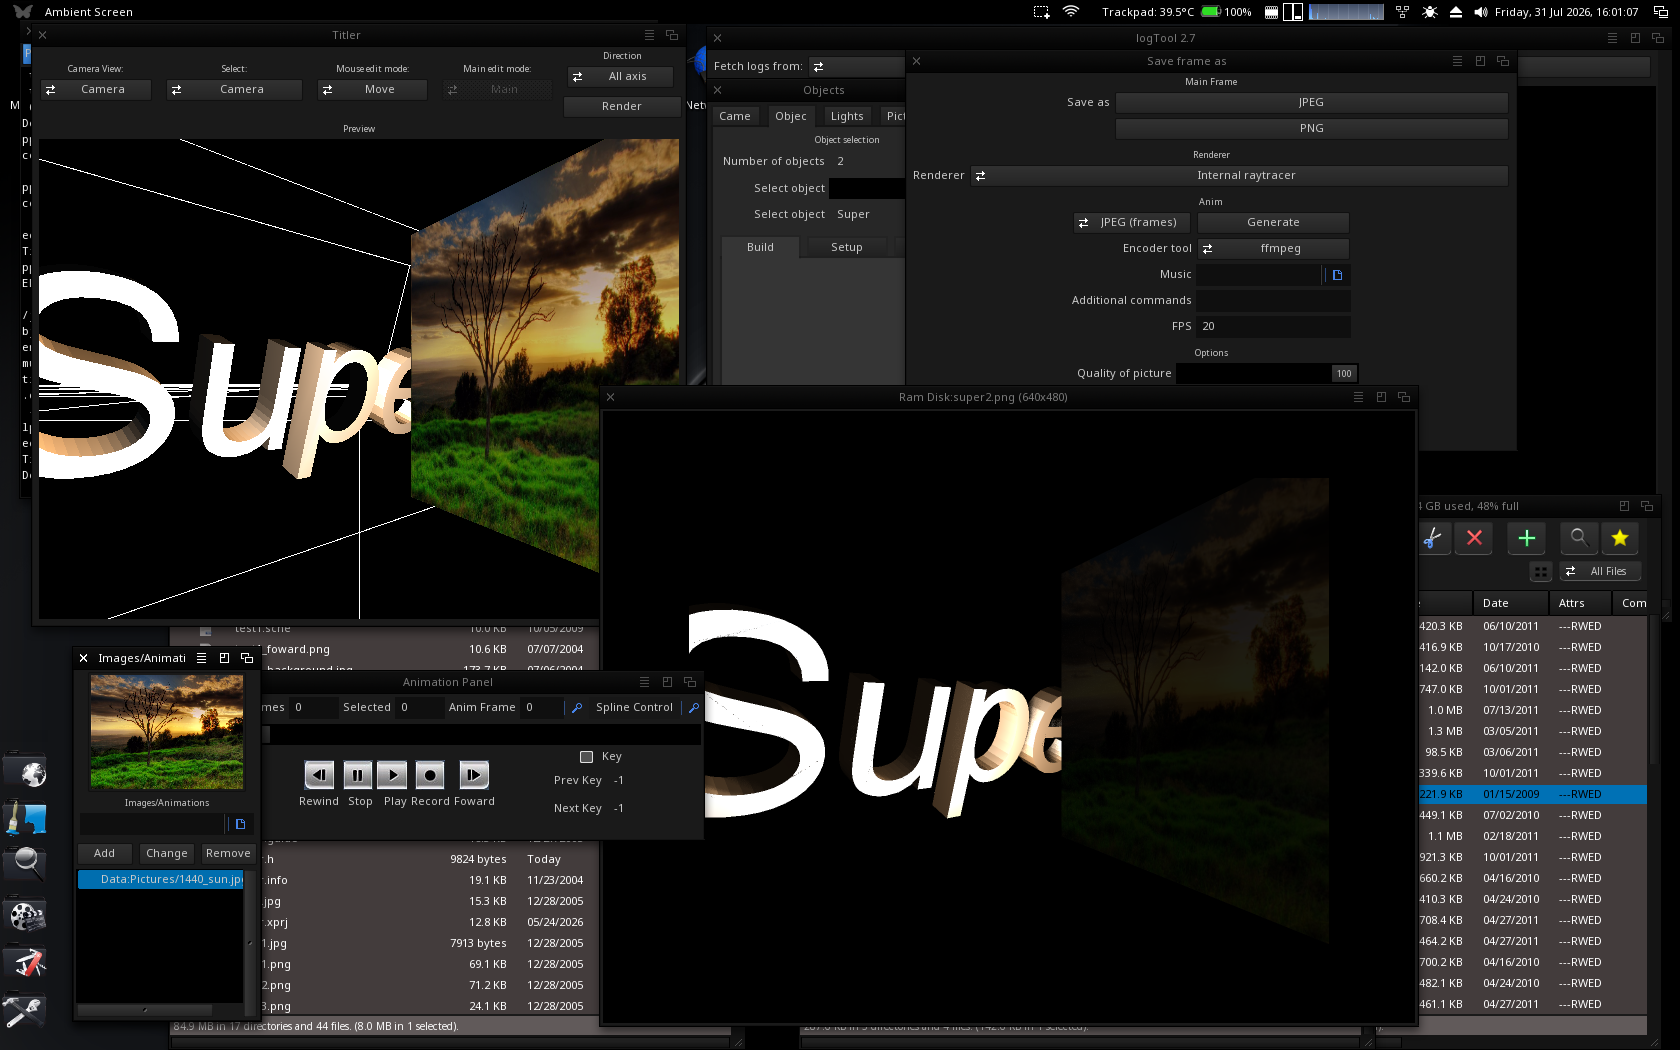Switch to the Objec tab

pyautogui.click(x=791, y=116)
